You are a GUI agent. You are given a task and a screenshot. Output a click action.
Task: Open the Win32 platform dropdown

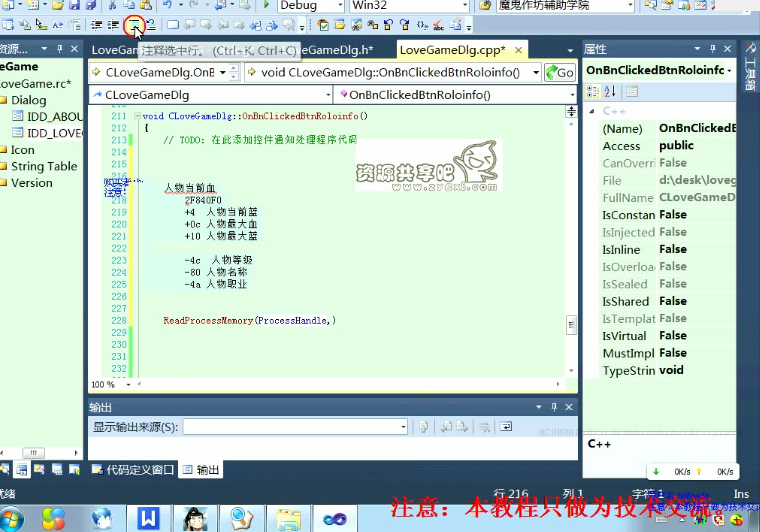click(x=465, y=5)
